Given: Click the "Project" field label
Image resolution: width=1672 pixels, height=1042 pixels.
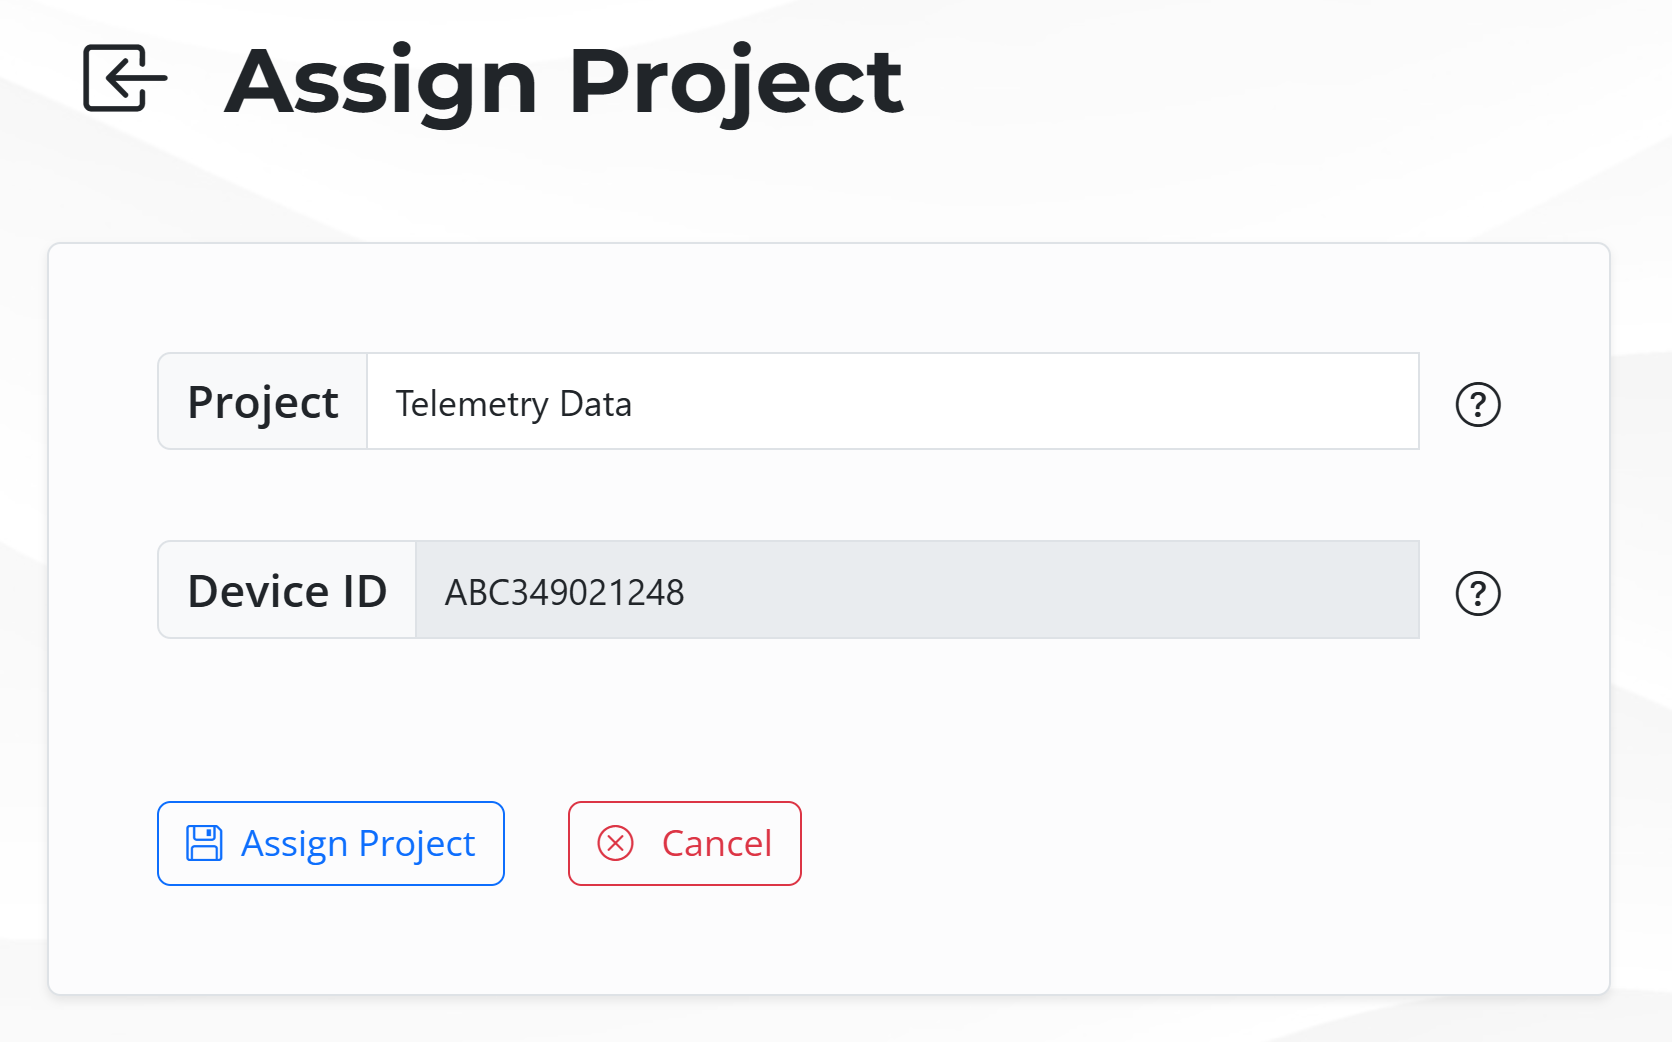Looking at the screenshot, I should point(263,402).
